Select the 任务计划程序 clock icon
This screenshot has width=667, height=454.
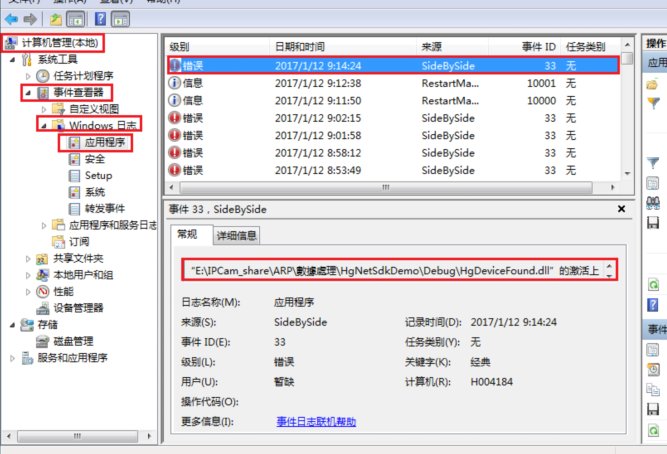43,76
